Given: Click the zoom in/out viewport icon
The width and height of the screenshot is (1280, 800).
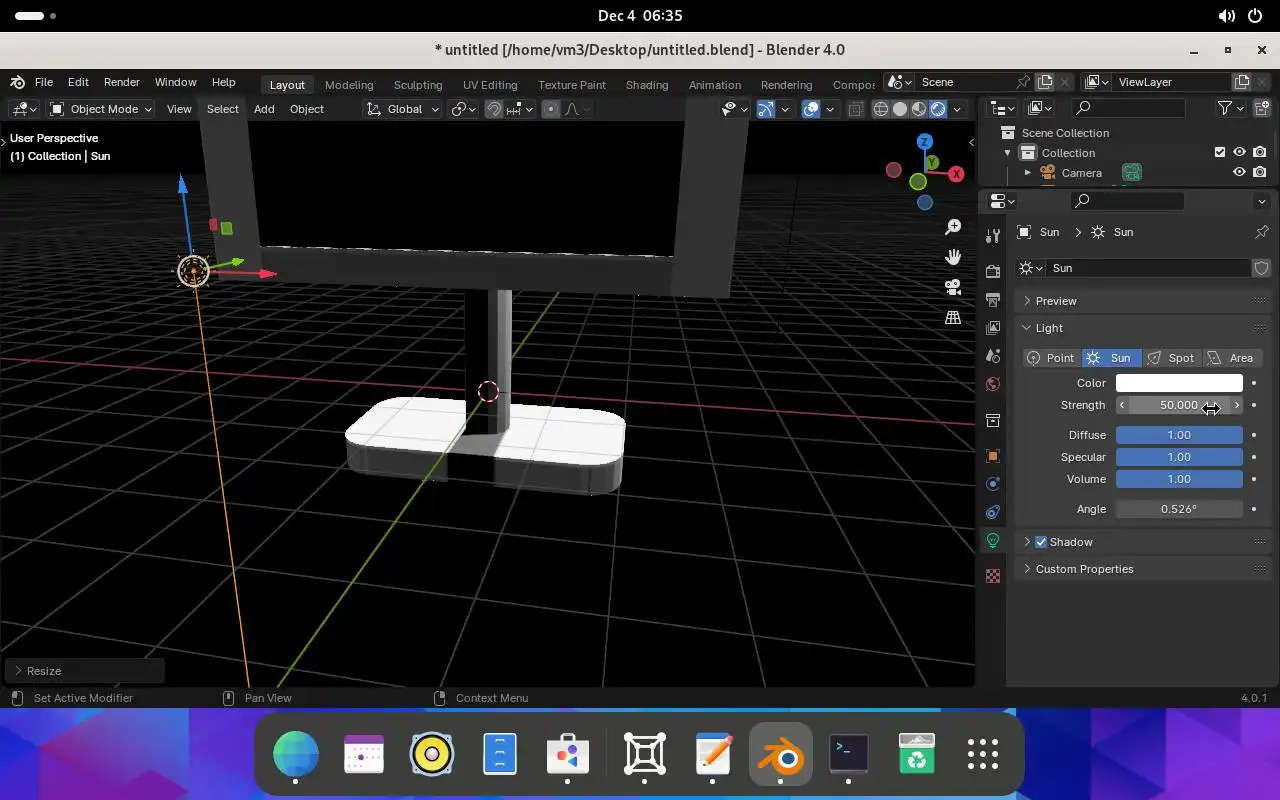Looking at the screenshot, I should coord(953,228).
